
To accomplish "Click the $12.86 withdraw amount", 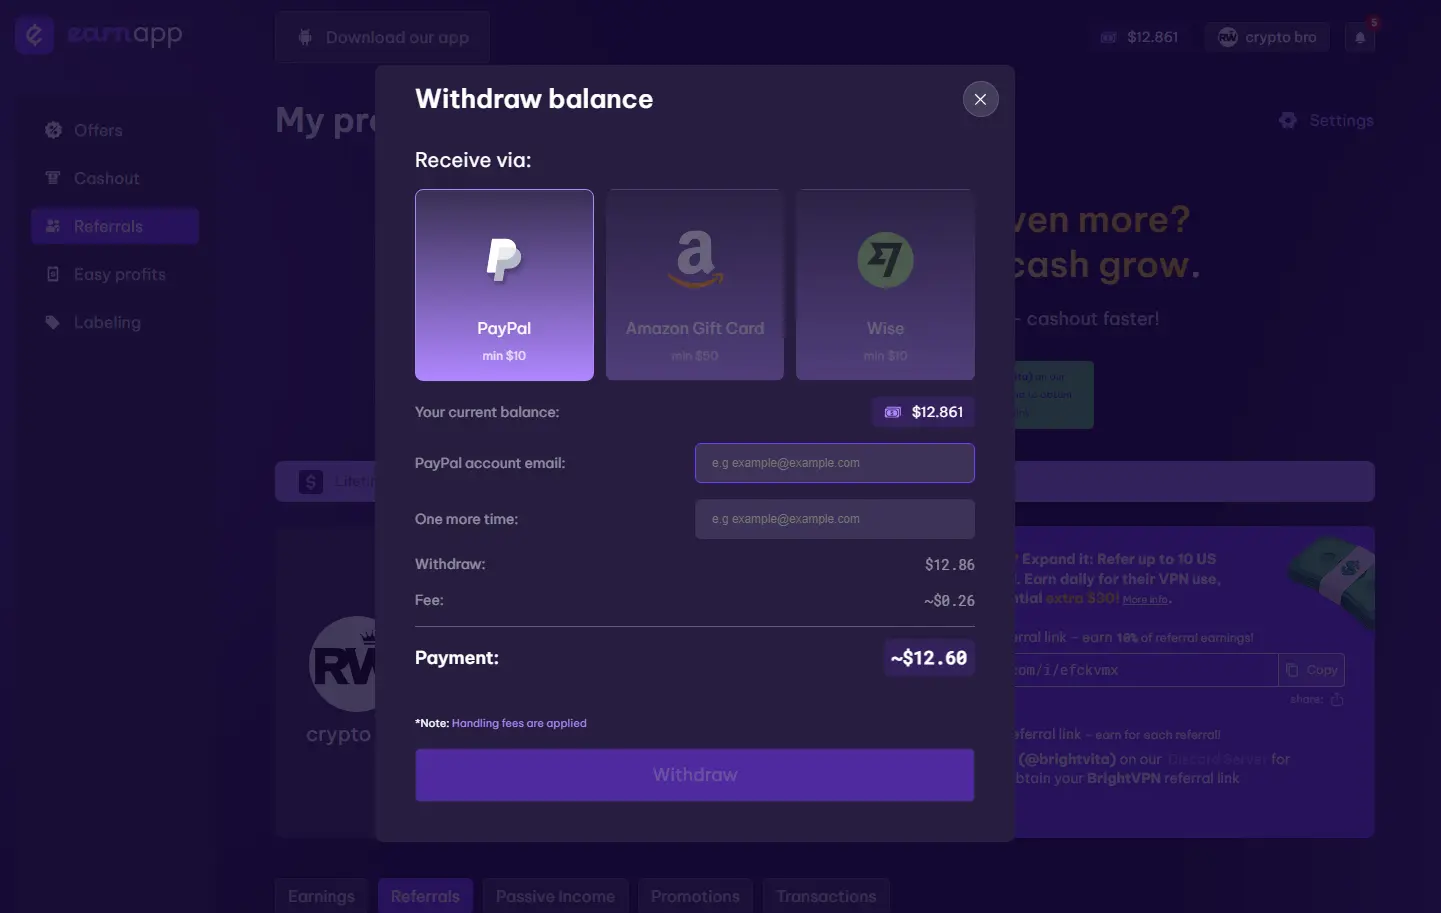I will tap(950, 565).
